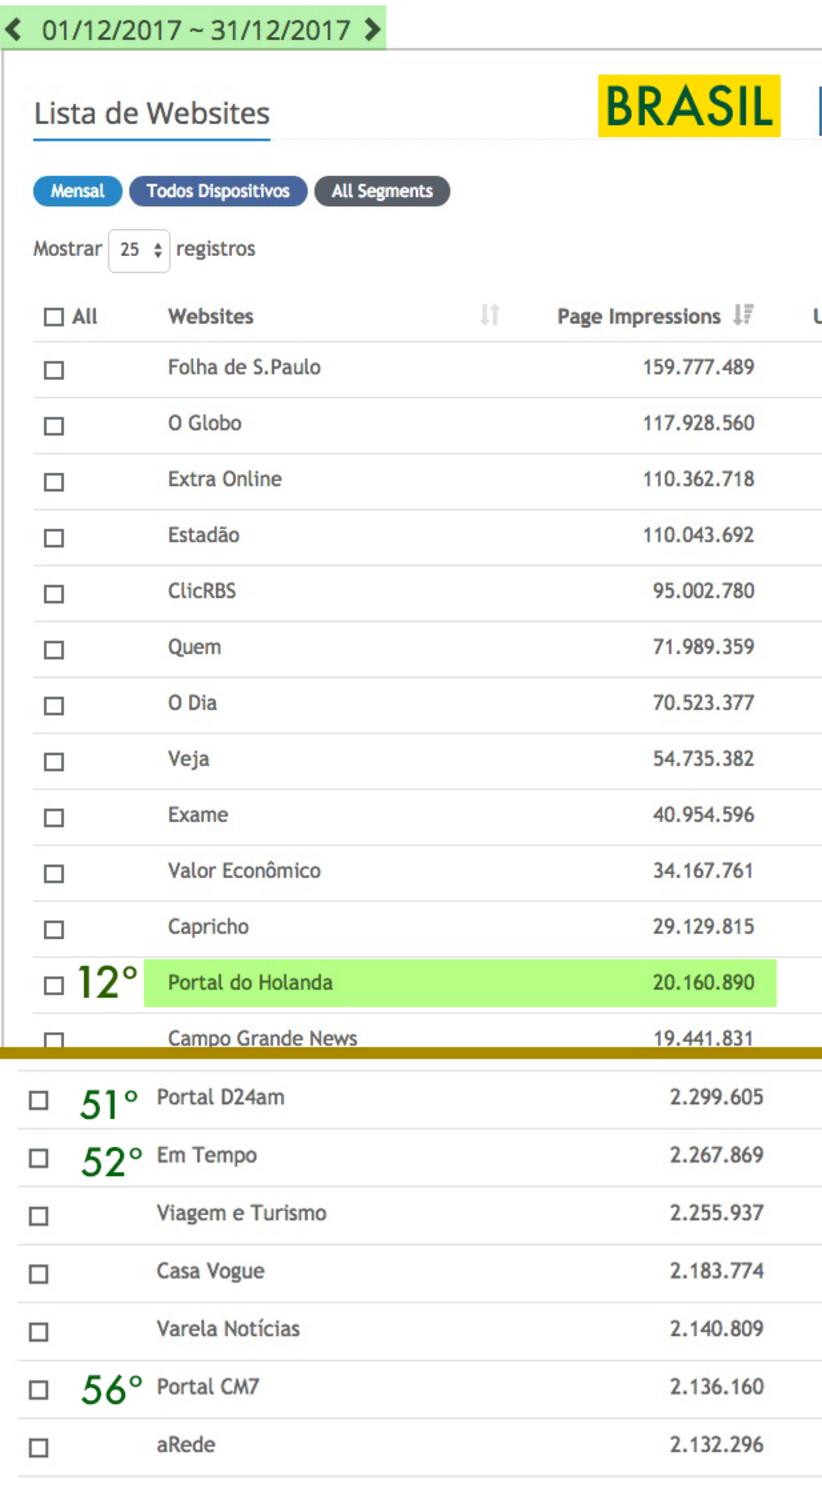This screenshot has width=822, height=1488.
Task: Open the 01/12/2017 date range picker
Action: (x=195, y=30)
